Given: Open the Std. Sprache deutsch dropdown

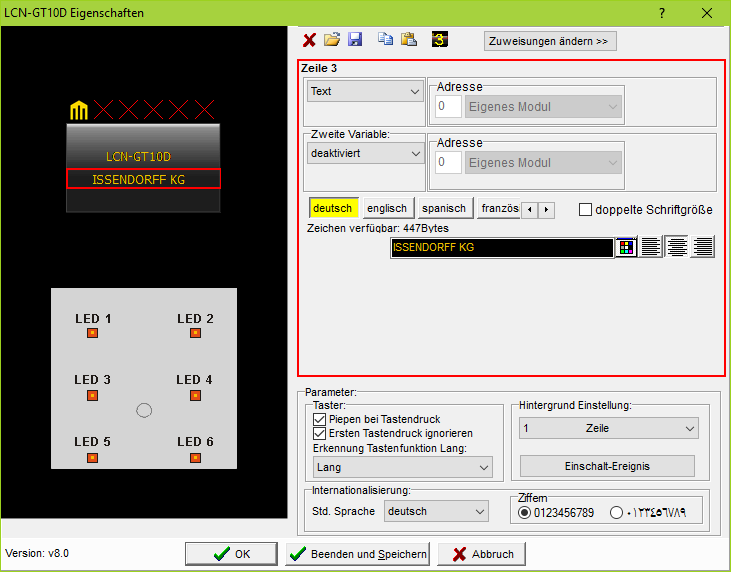Looking at the screenshot, I should (x=436, y=511).
